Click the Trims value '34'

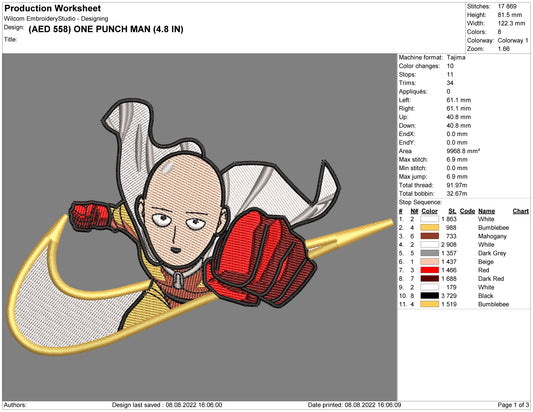click(450, 83)
